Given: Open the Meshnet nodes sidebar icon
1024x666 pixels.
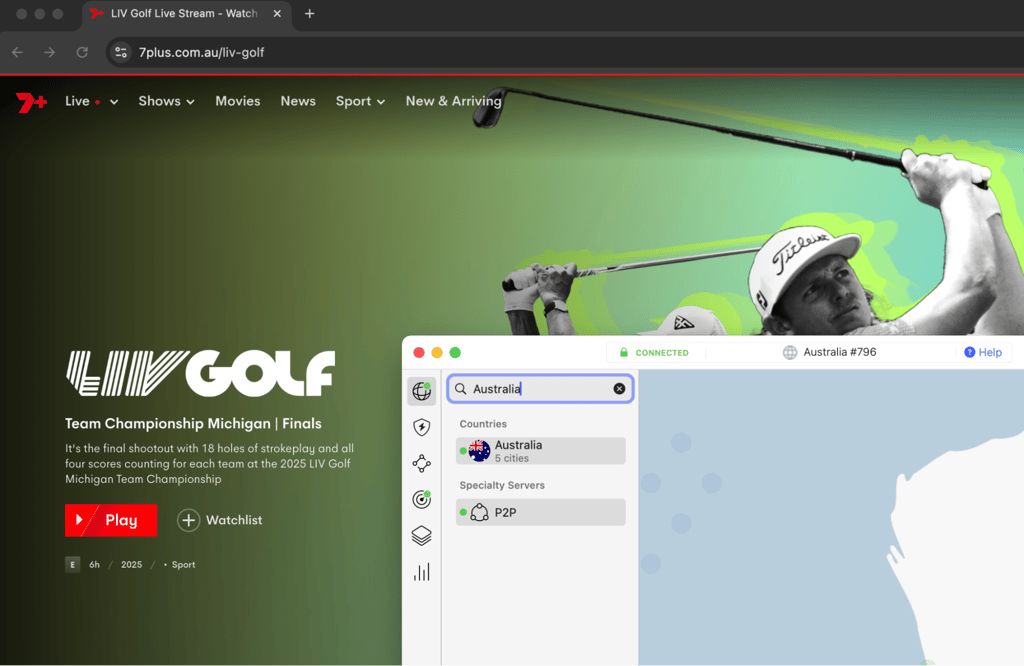Looking at the screenshot, I should [x=422, y=464].
